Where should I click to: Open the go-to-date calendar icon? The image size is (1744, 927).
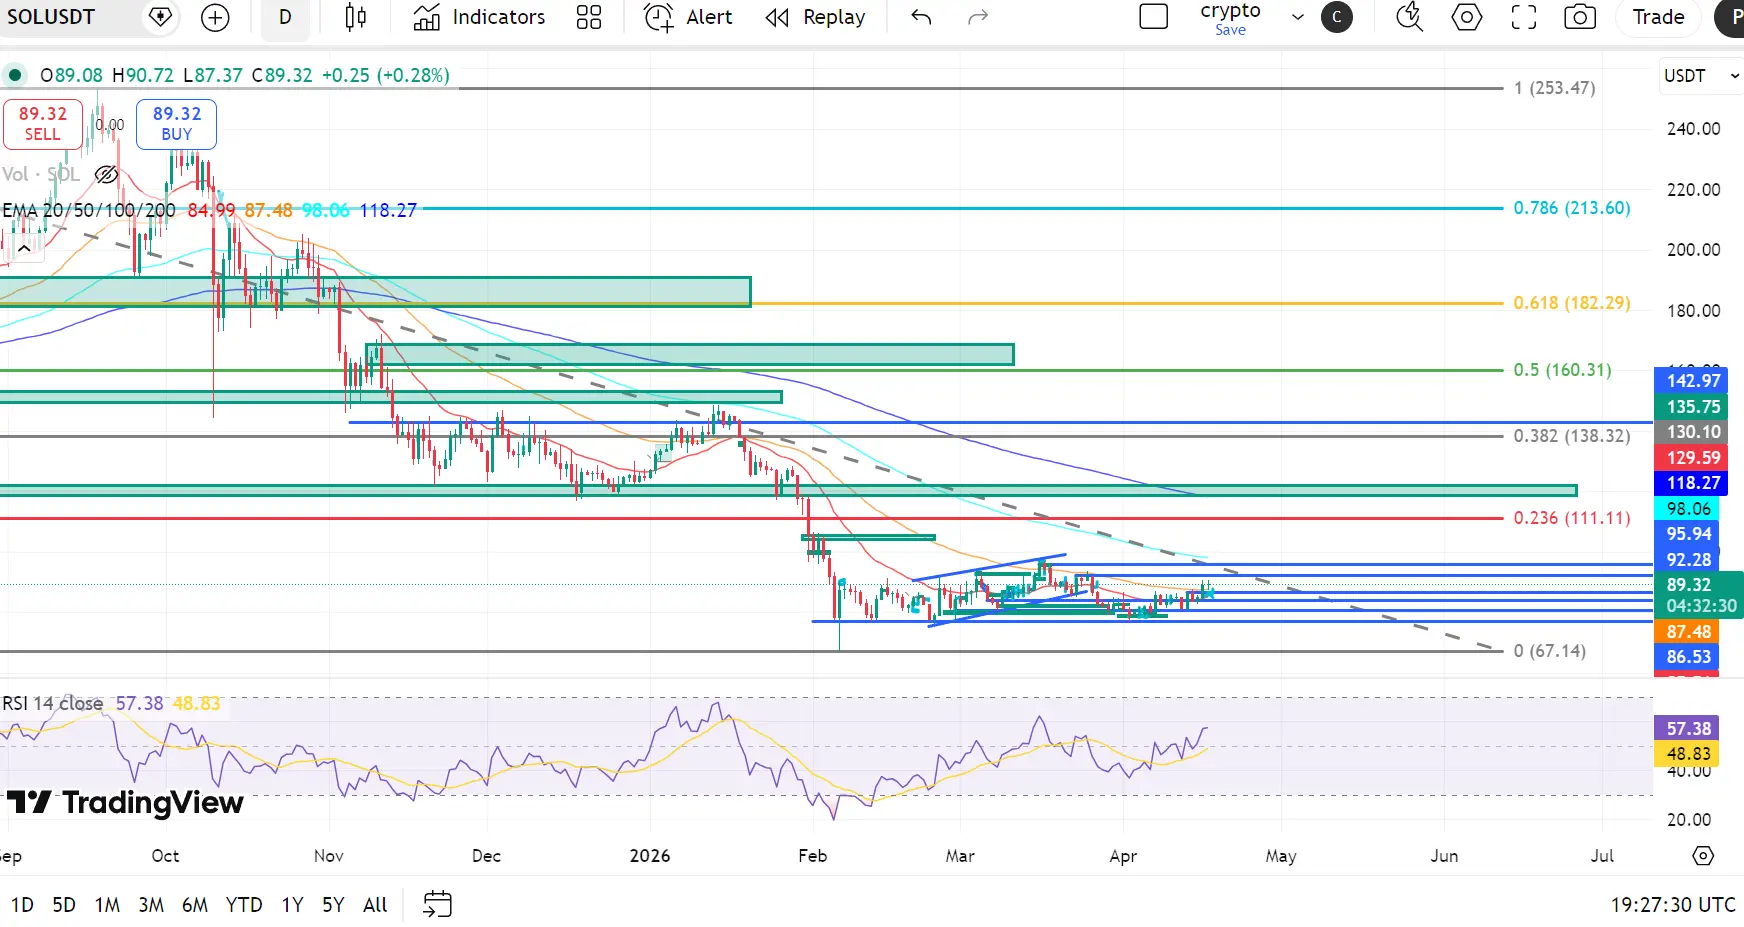pos(437,904)
